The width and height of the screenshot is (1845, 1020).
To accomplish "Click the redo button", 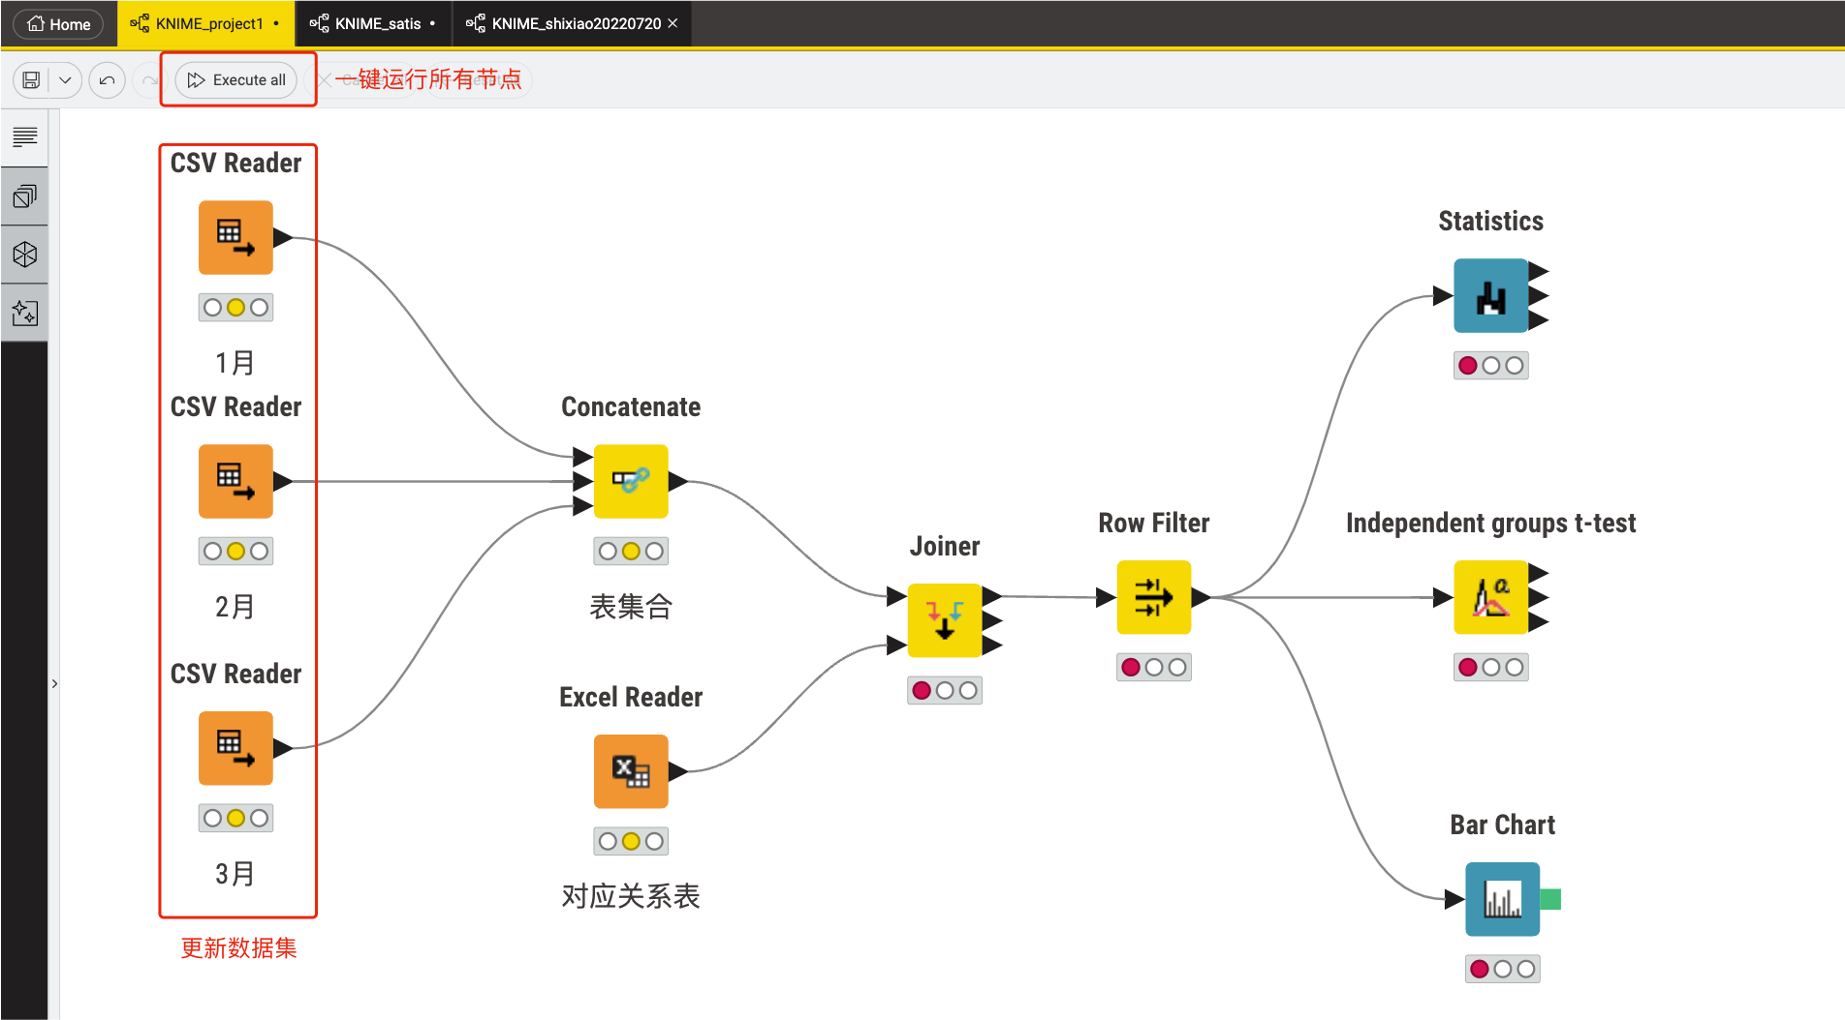I will pos(149,80).
